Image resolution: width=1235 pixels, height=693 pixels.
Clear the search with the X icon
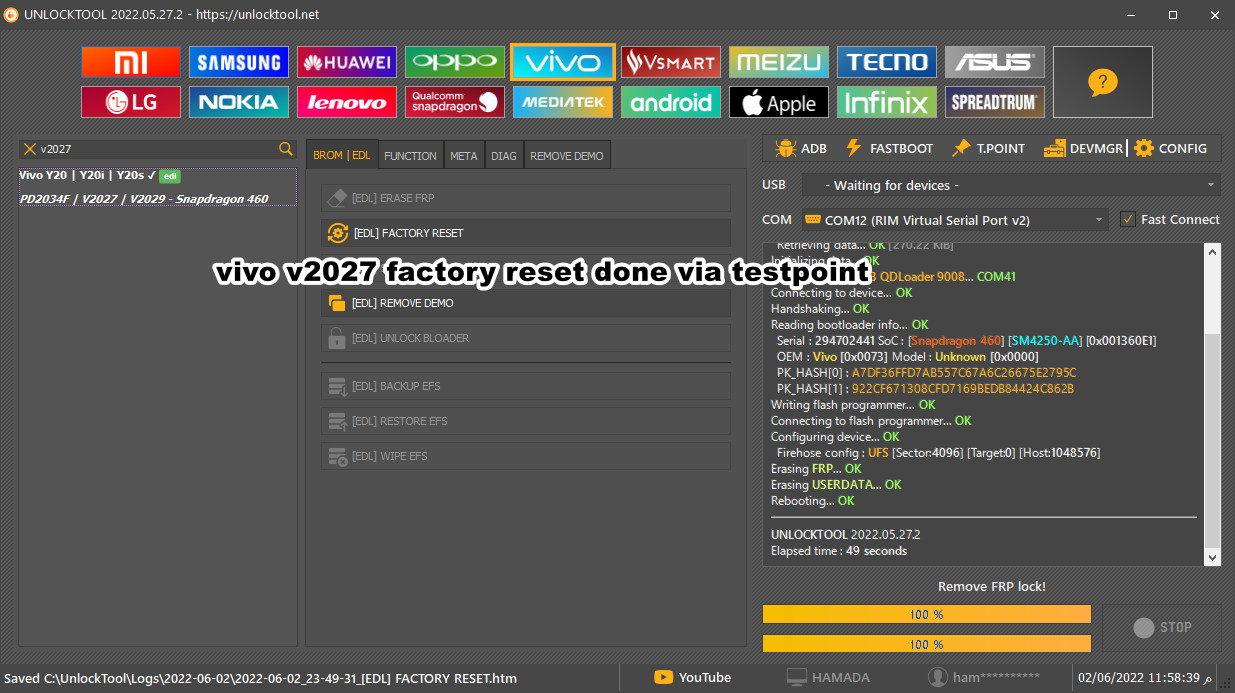click(30, 149)
